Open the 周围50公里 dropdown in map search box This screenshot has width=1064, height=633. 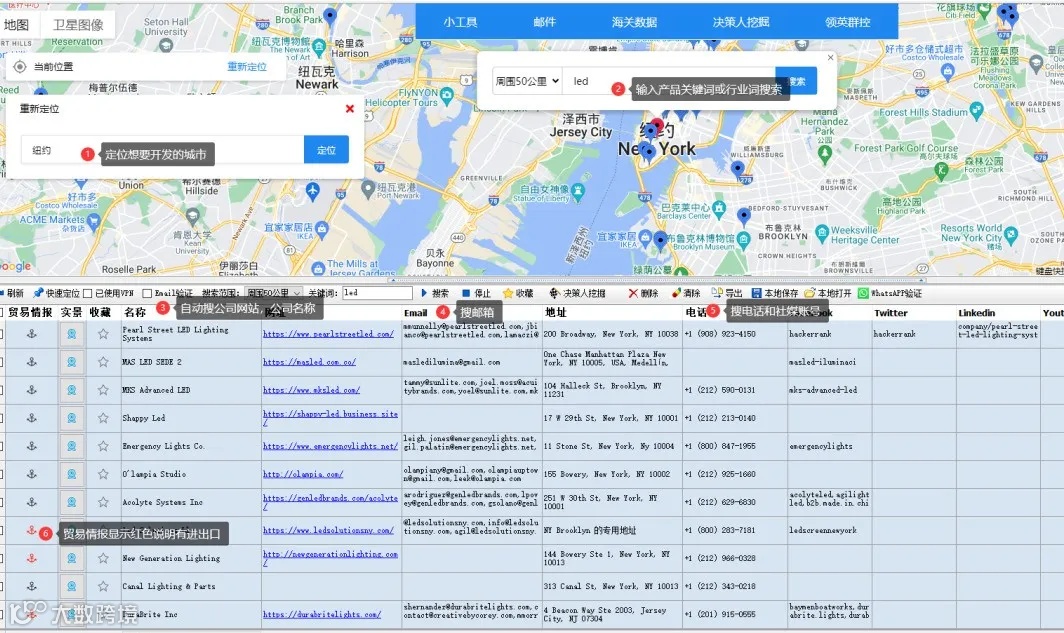point(527,81)
